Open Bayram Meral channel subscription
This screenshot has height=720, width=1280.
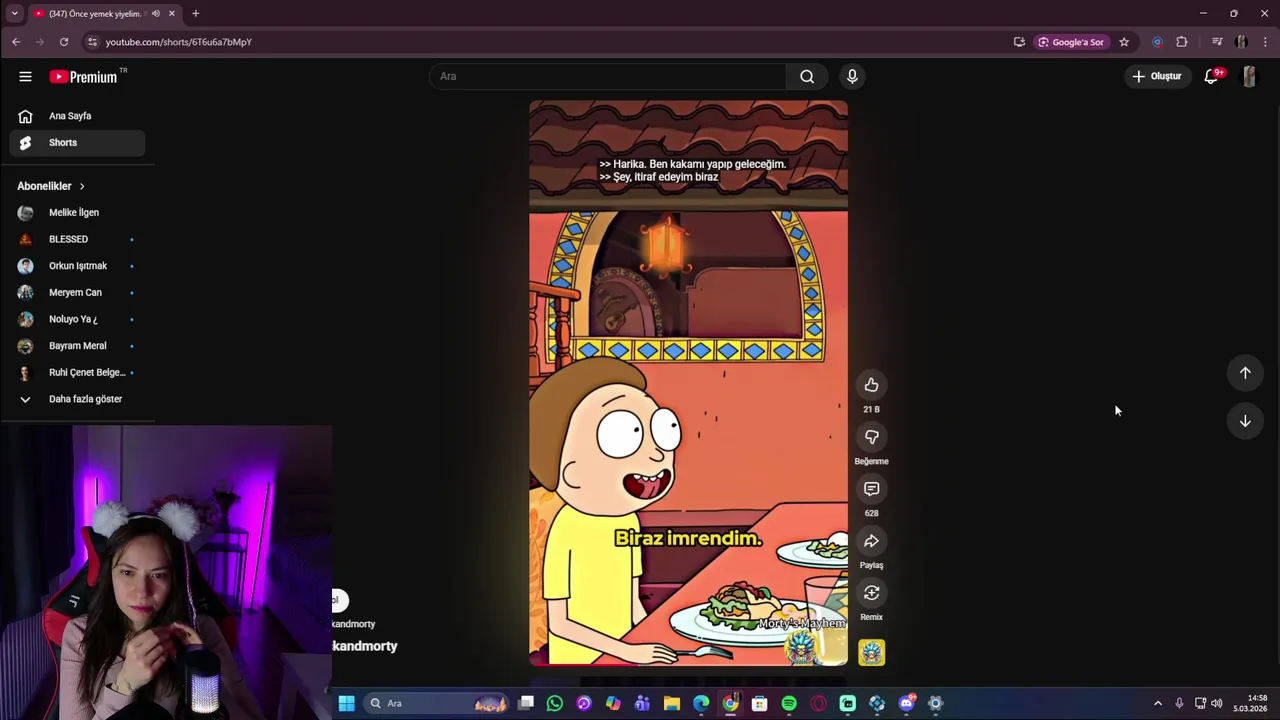point(77,346)
